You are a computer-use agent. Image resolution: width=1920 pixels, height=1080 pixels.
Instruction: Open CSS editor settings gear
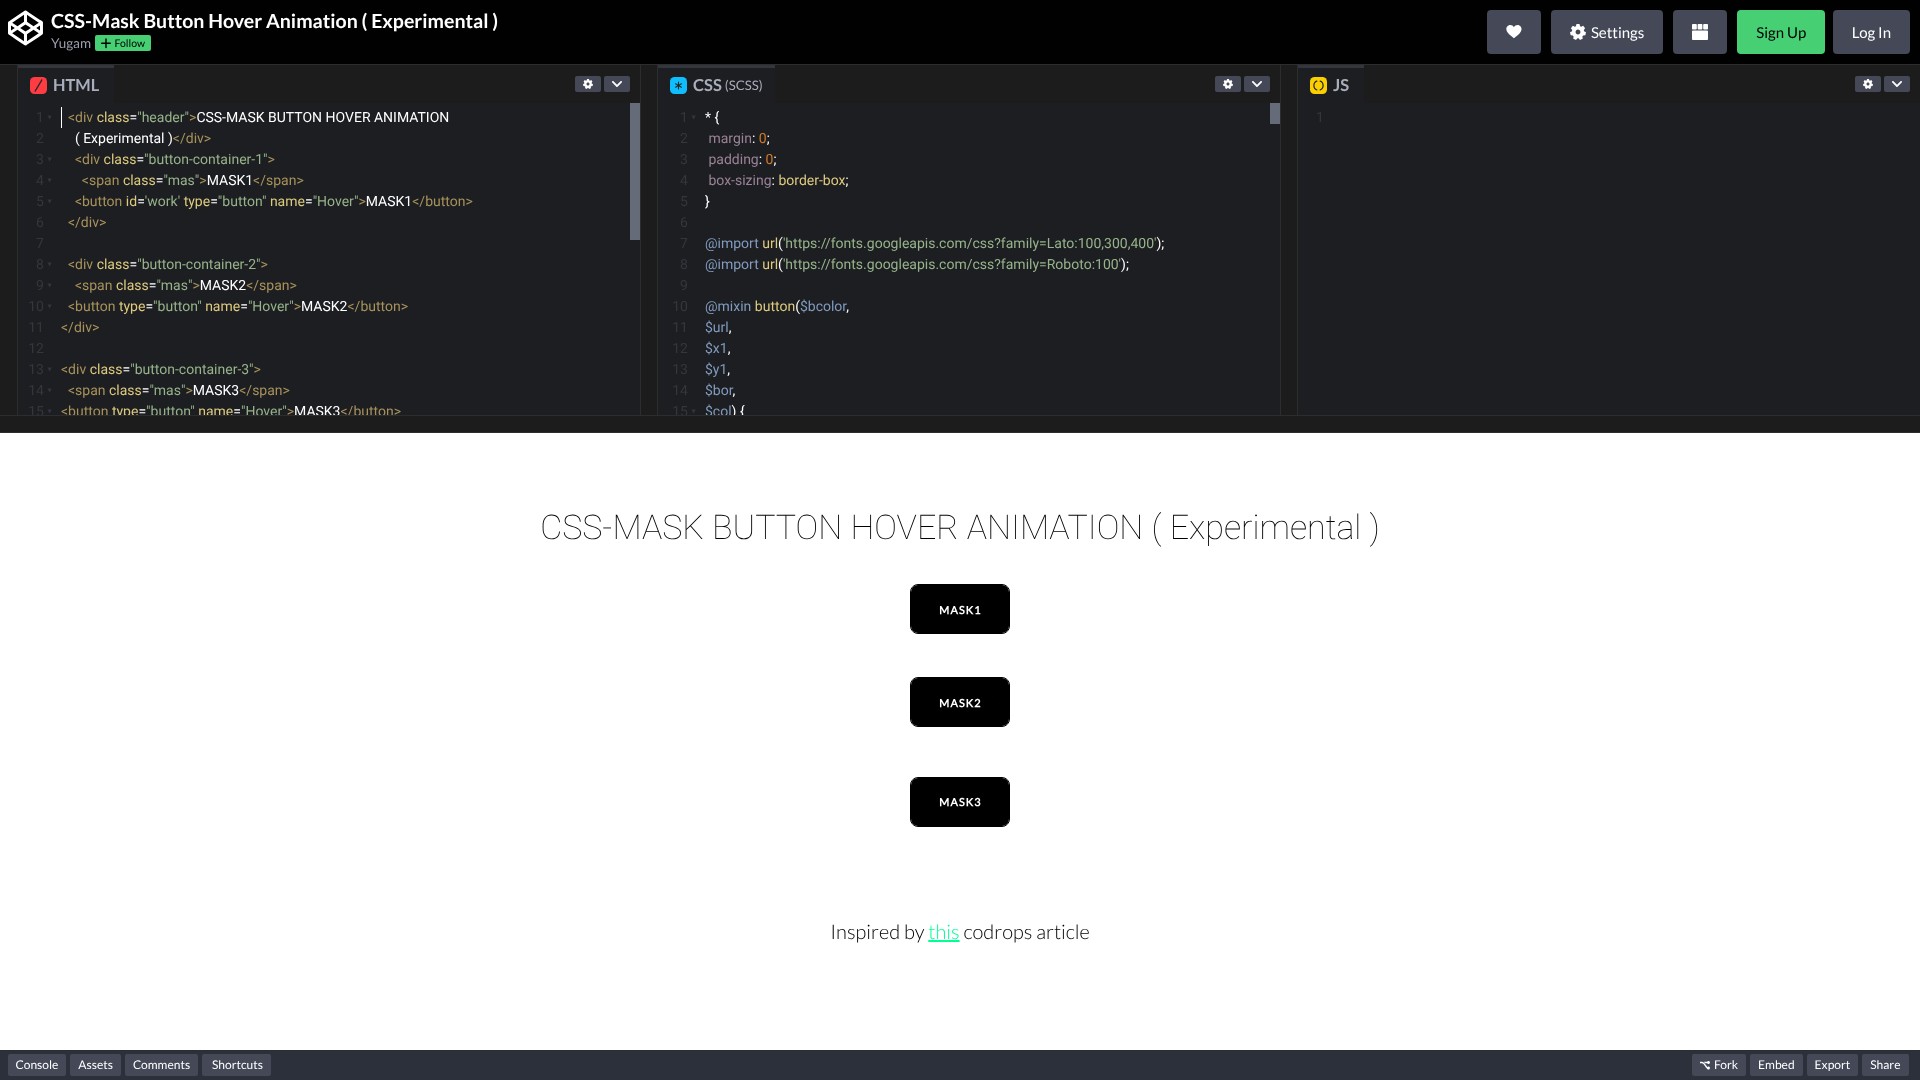[x=1228, y=84]
